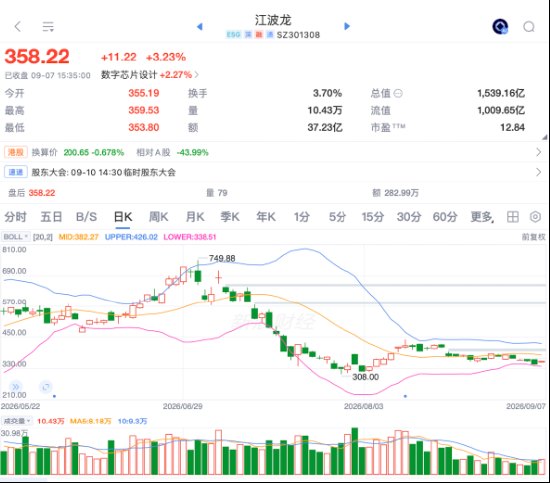Click the 市盈 value 12.84

click(x=512, y=127)
